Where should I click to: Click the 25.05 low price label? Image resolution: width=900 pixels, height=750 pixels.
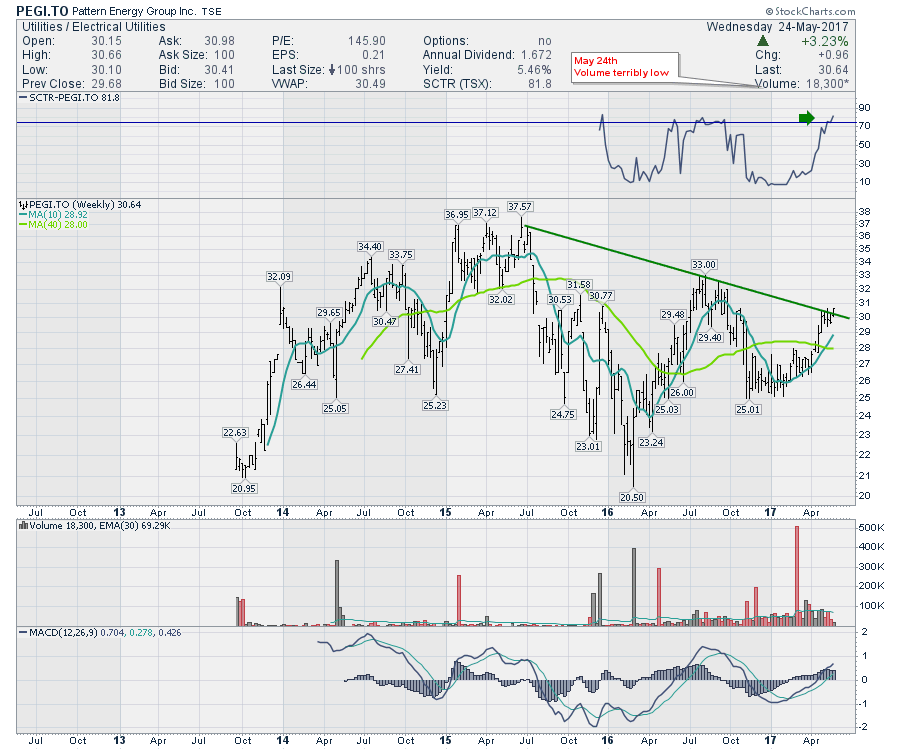[x=335, y=409]
